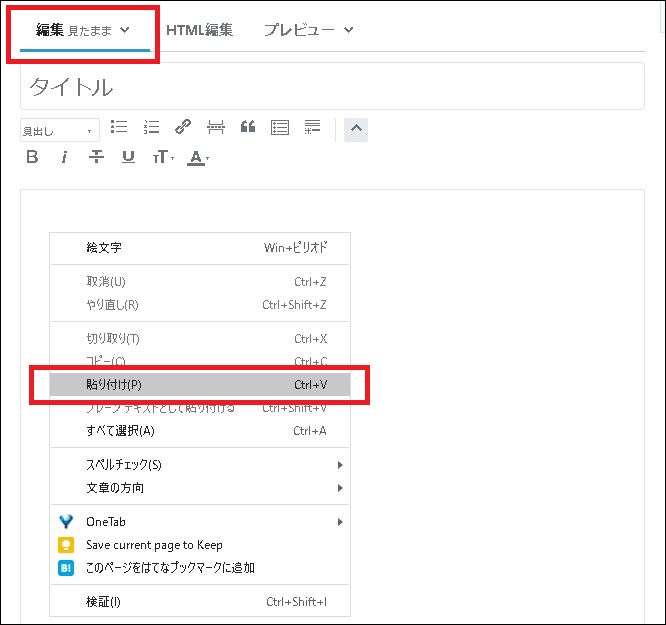Toggle bold formatting
This screenshot has width=666, height=625.
click(32, 157)
